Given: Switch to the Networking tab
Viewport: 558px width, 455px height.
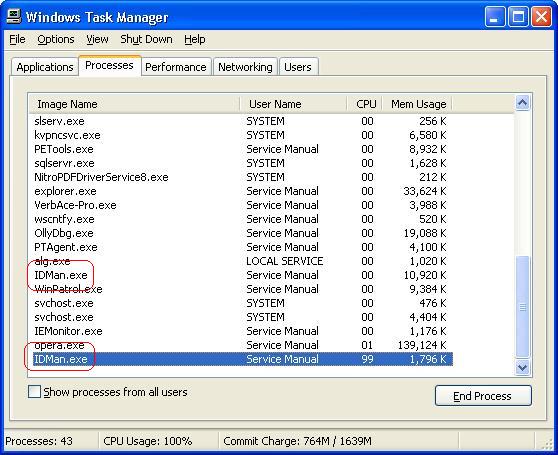Looking at the screenshot, I should 245,67.
